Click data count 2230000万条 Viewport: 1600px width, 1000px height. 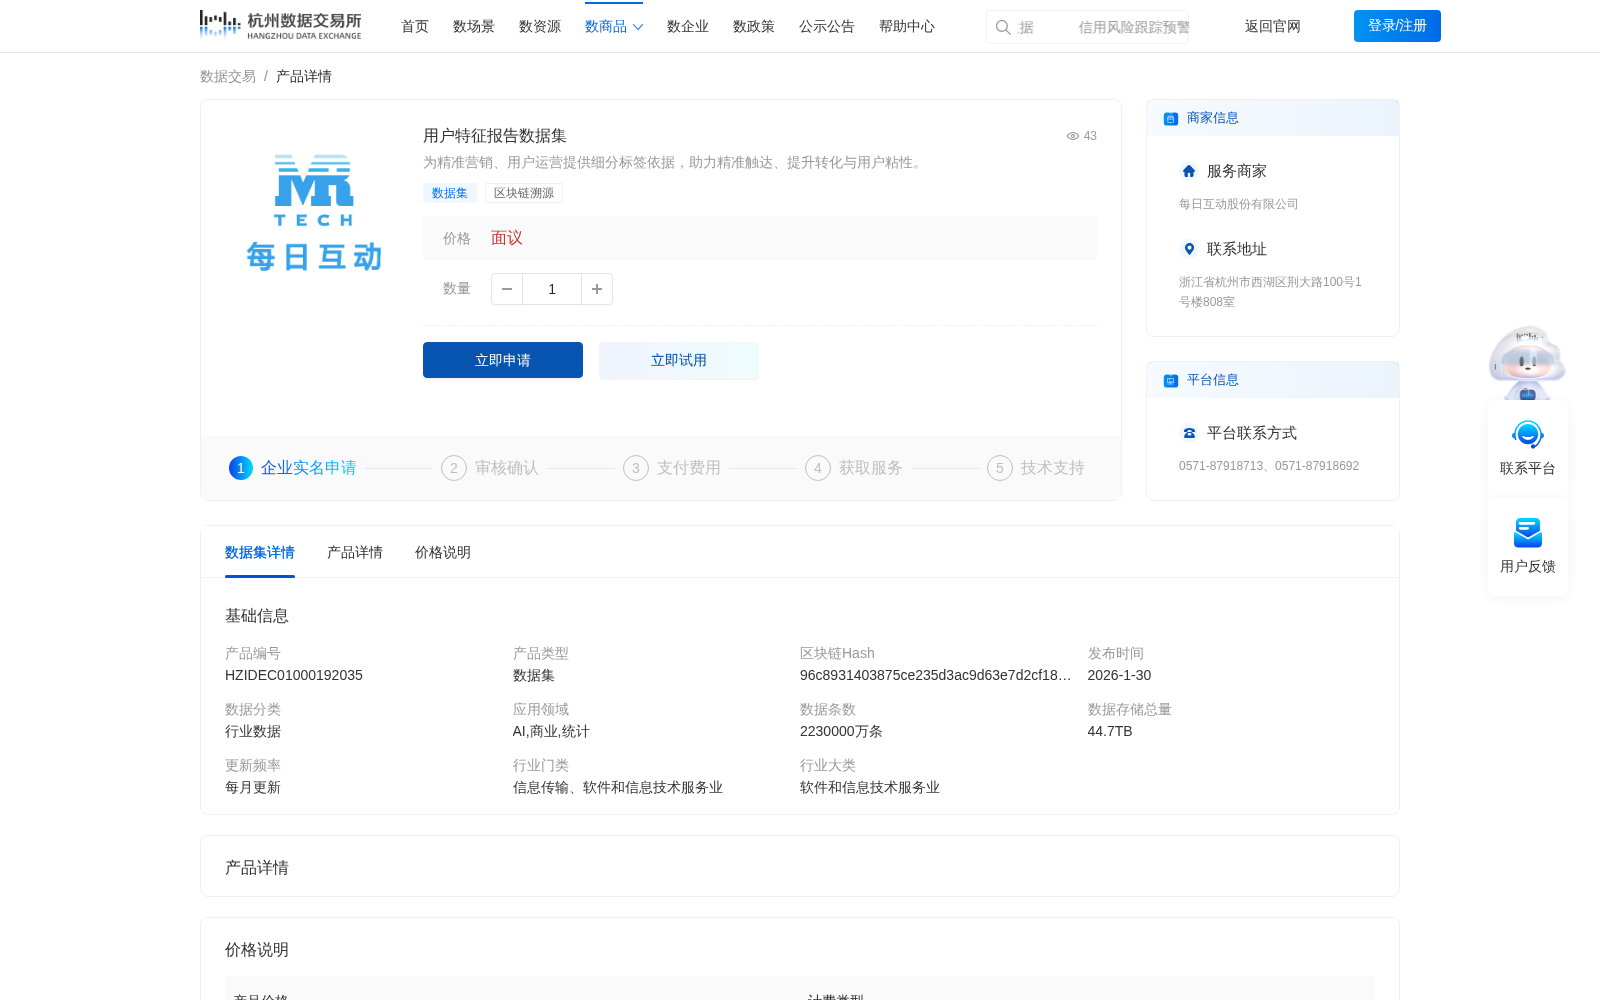[841, 731]
